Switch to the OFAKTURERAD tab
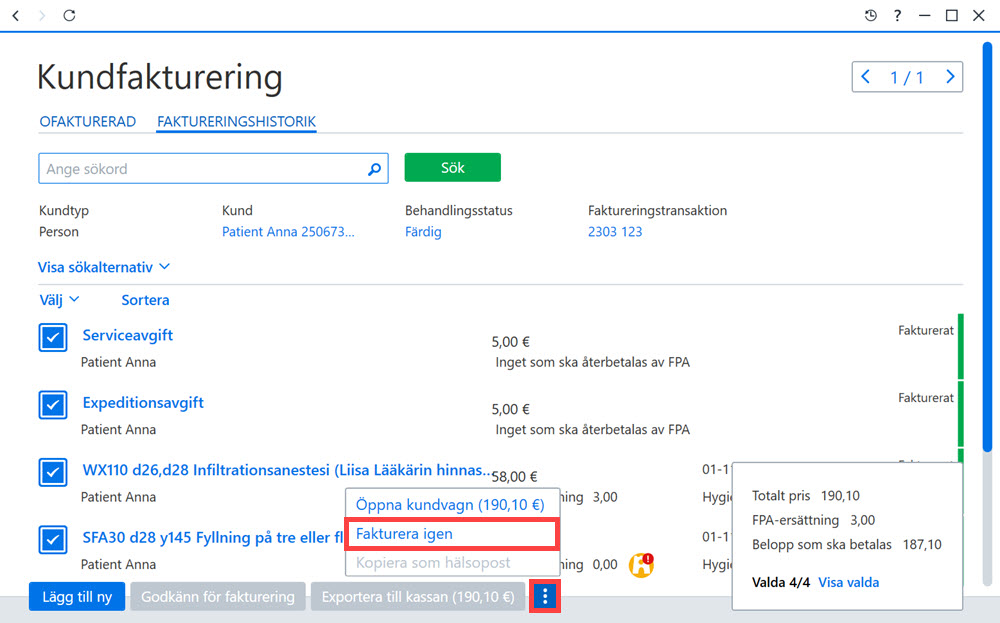Screen dimensions: 1000x623 88,122
